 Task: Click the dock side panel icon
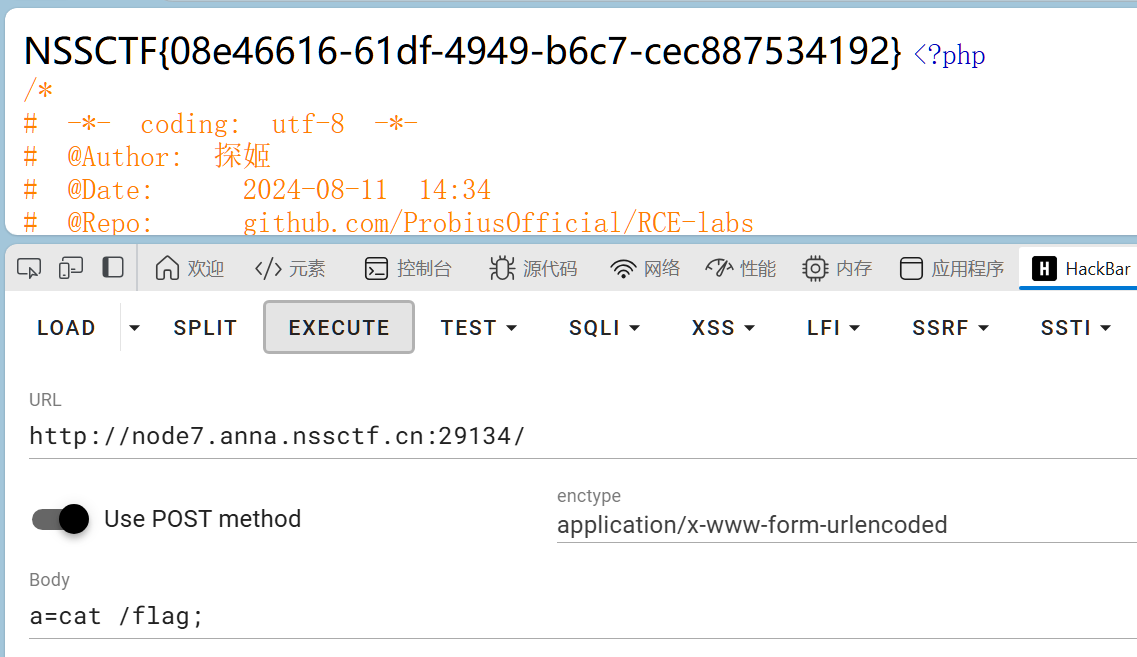click(x=113, y=268)
